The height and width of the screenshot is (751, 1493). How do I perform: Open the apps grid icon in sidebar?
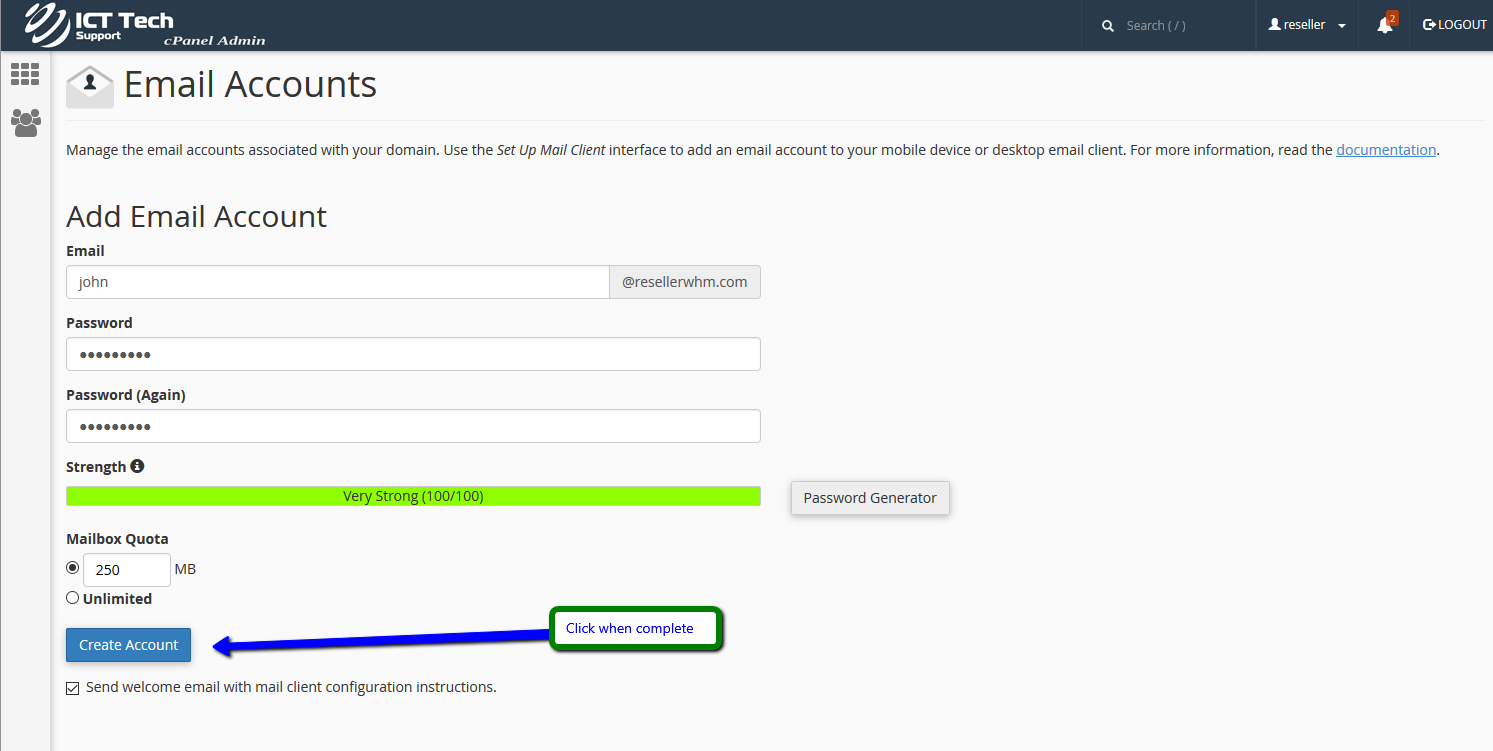[25, 74]
